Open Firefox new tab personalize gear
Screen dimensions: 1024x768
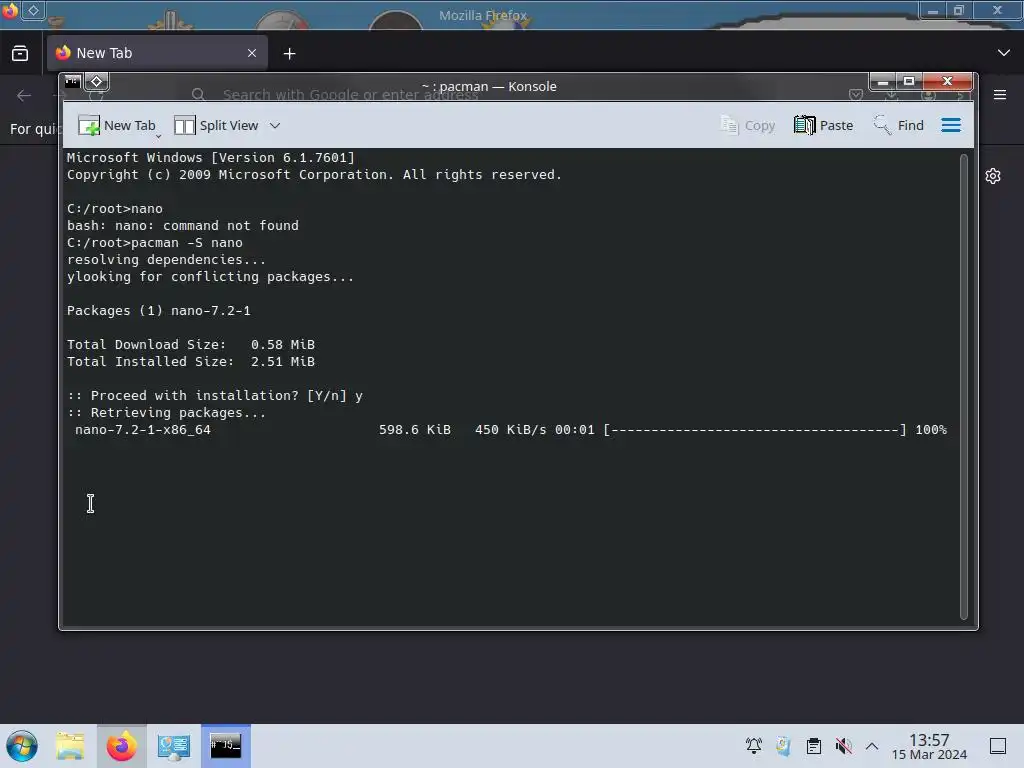pos(993,176)
